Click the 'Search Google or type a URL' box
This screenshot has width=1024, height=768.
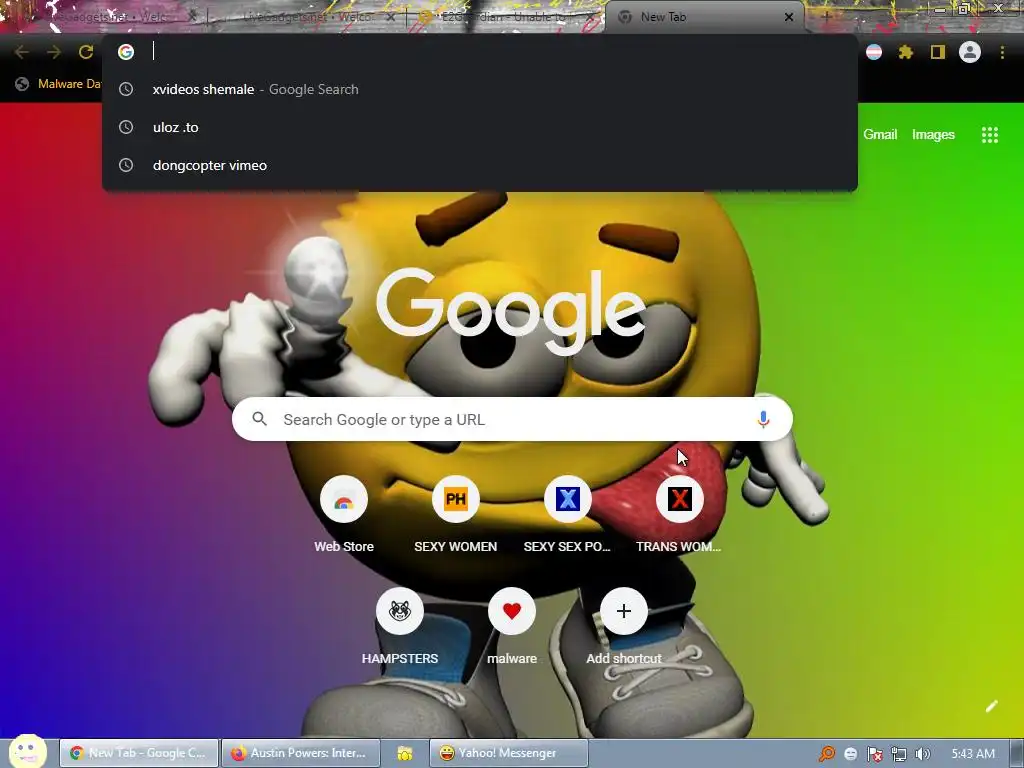[512, 419]
